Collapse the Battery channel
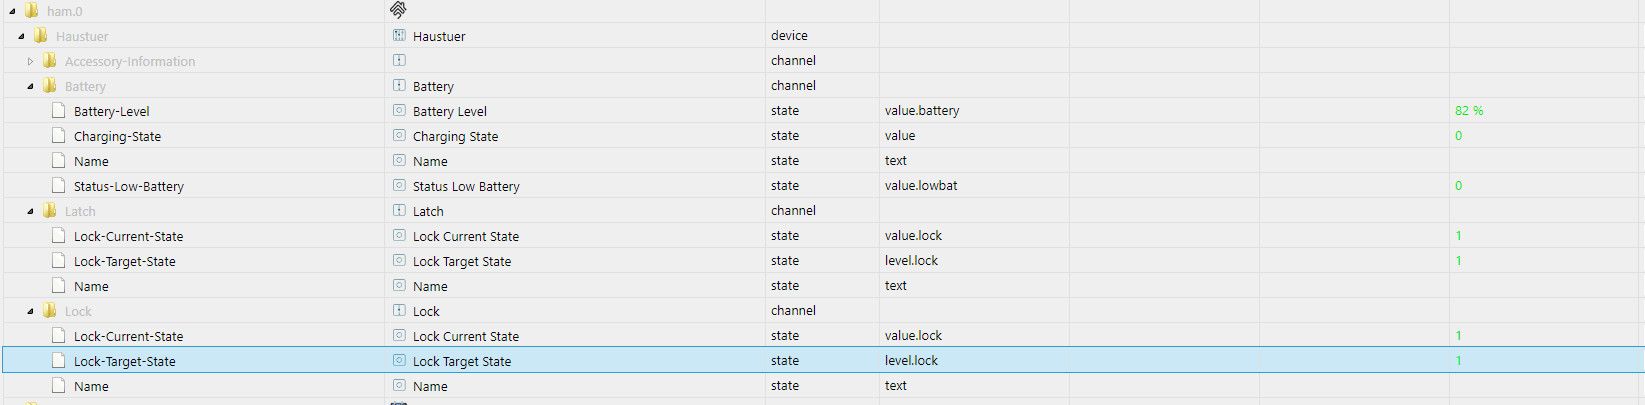This screenshot has height=405, width=1645. click(30, 86)
